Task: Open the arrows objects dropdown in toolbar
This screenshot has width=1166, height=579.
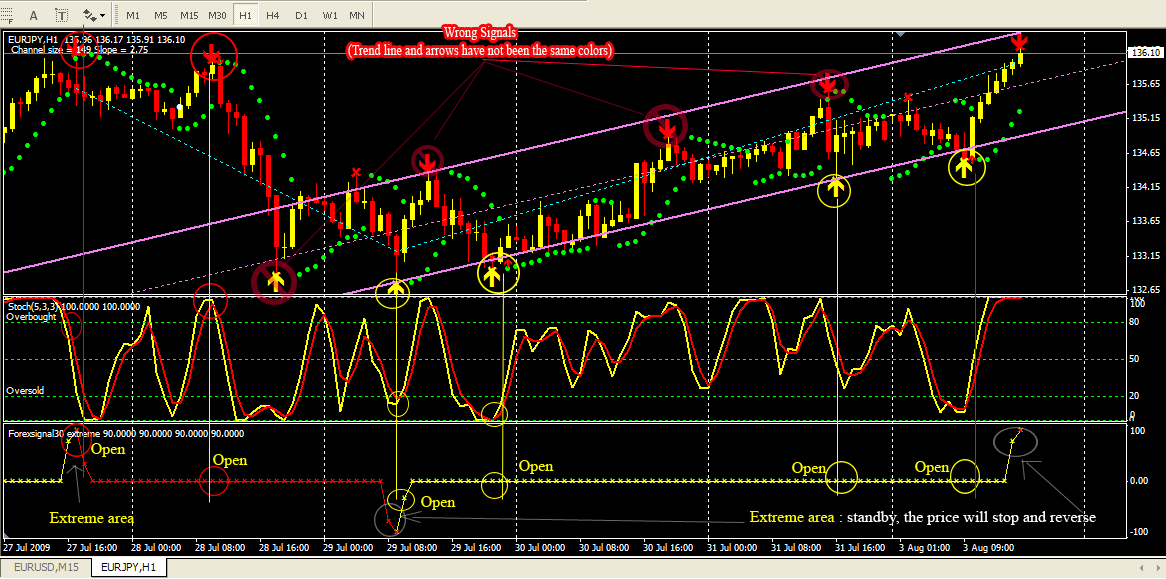Action: (x=95, y=15)
